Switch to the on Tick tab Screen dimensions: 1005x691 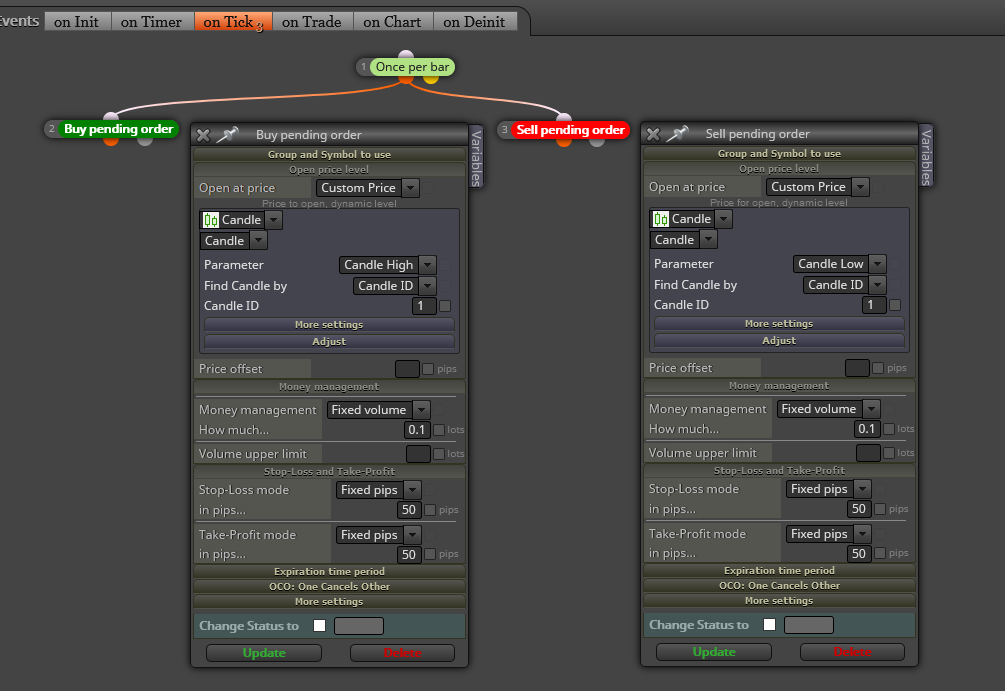click(233, 22)
